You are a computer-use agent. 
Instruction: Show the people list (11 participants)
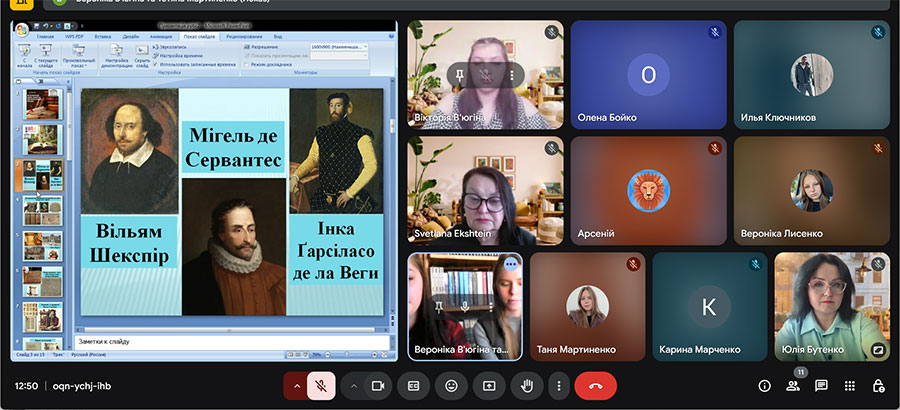tap(793, 386)
